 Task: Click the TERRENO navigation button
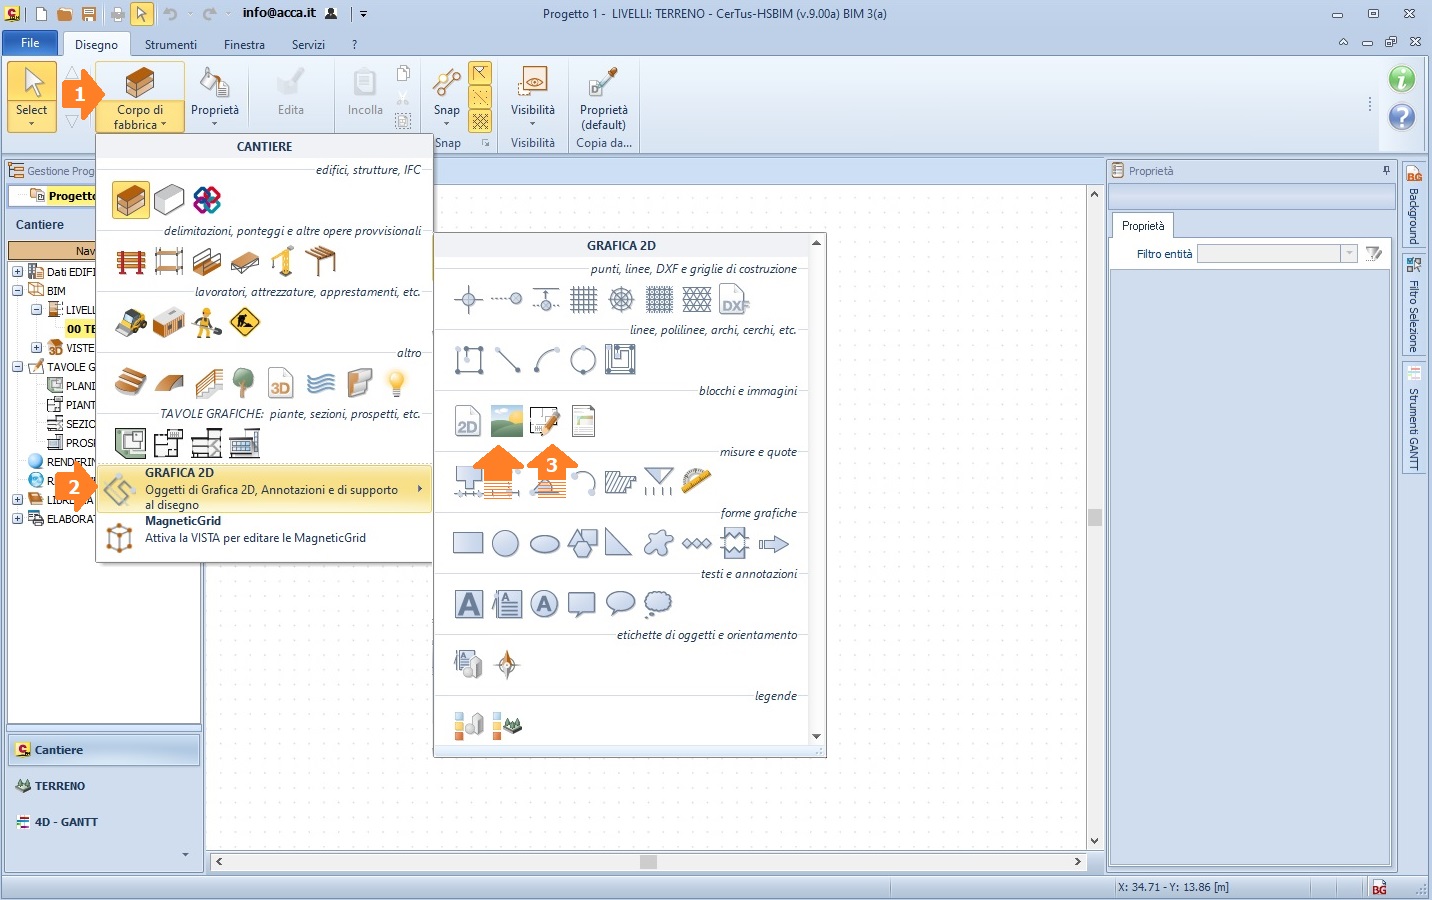[x=60, y=786]
